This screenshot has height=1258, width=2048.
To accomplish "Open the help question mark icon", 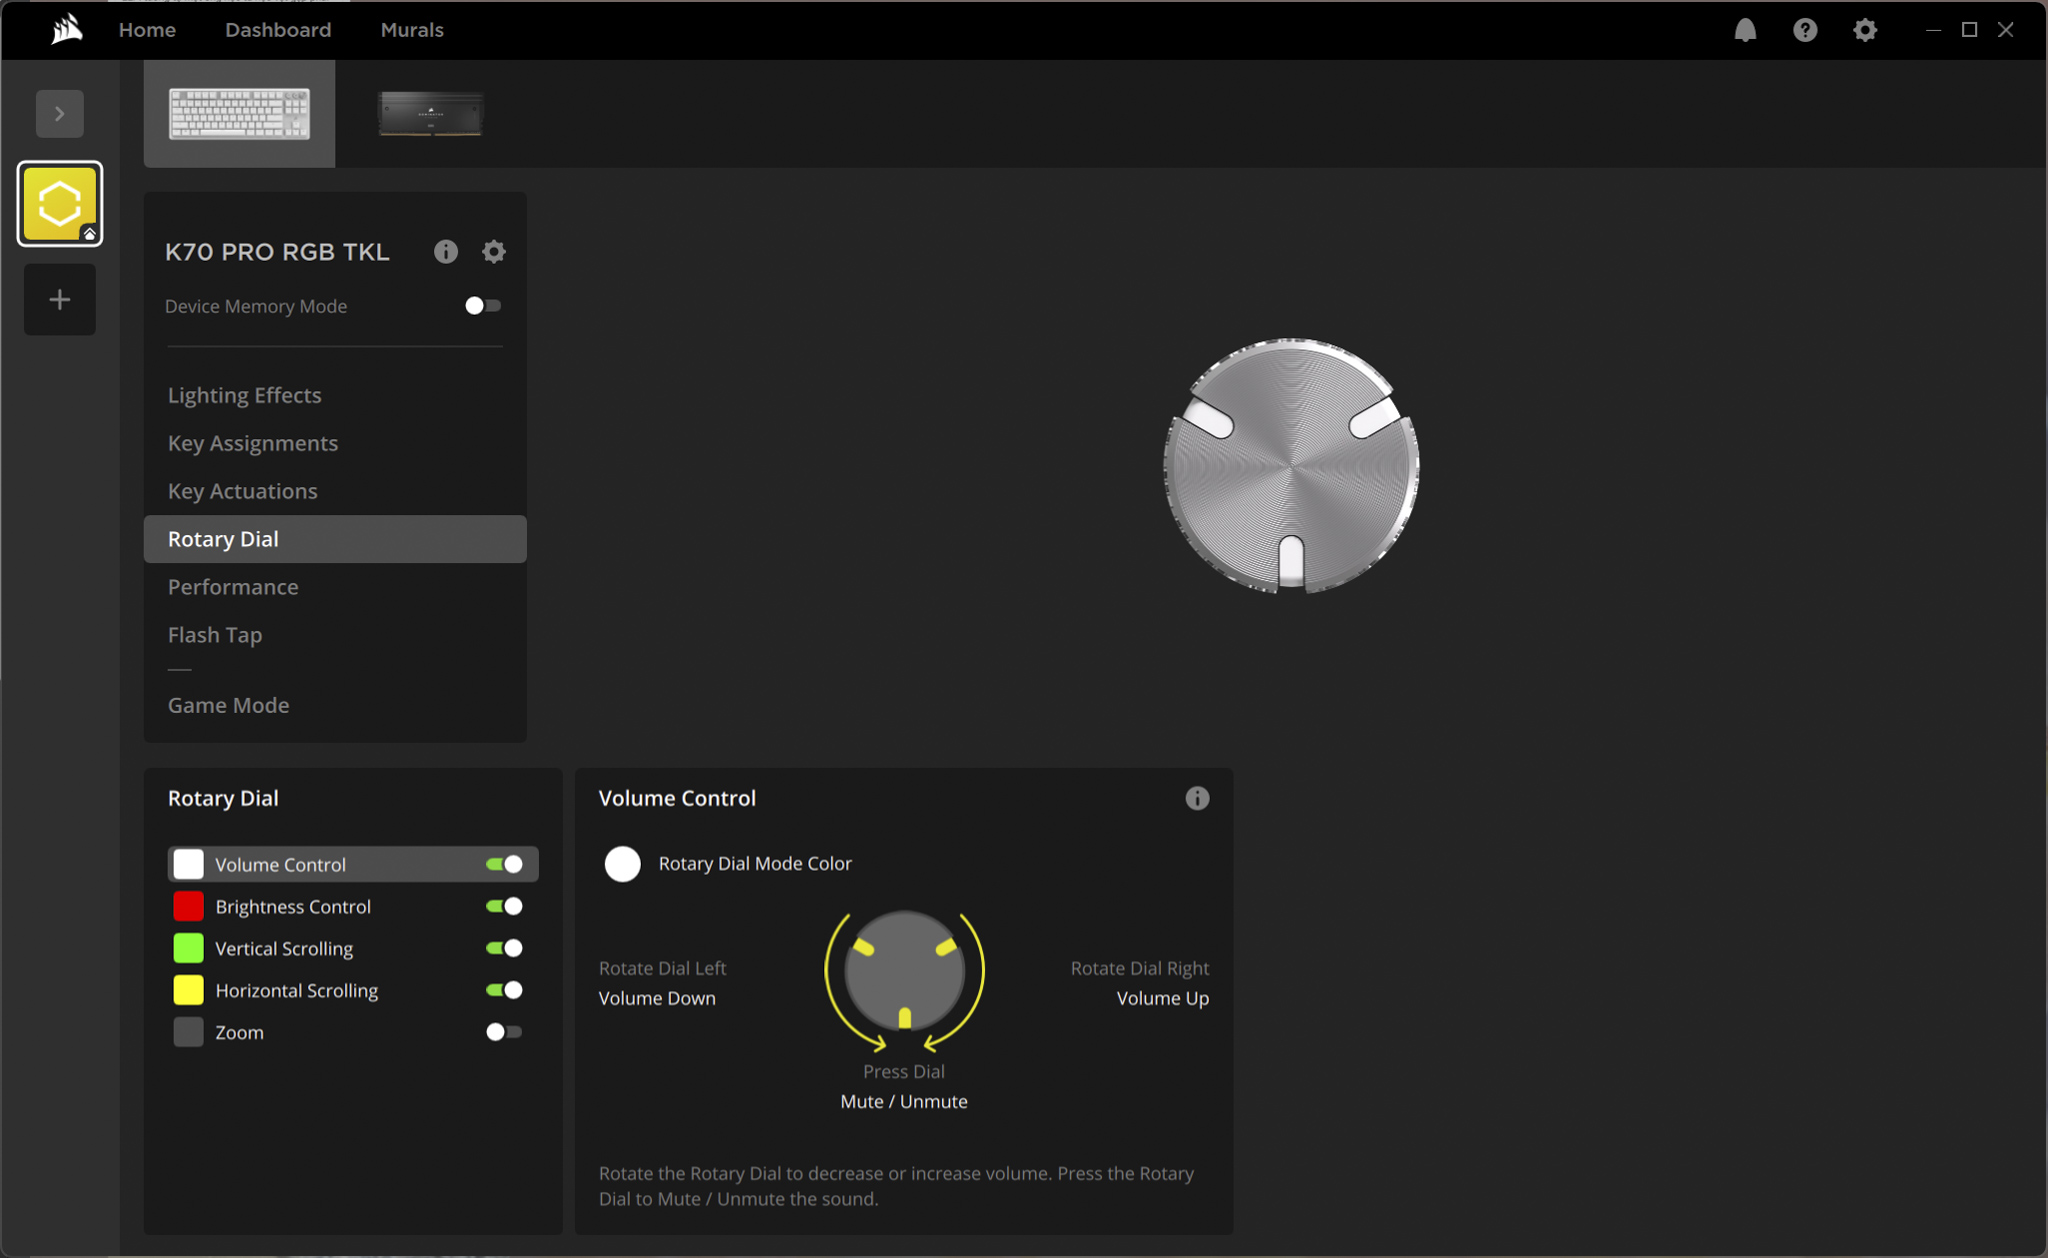I will pos(1804,30).
